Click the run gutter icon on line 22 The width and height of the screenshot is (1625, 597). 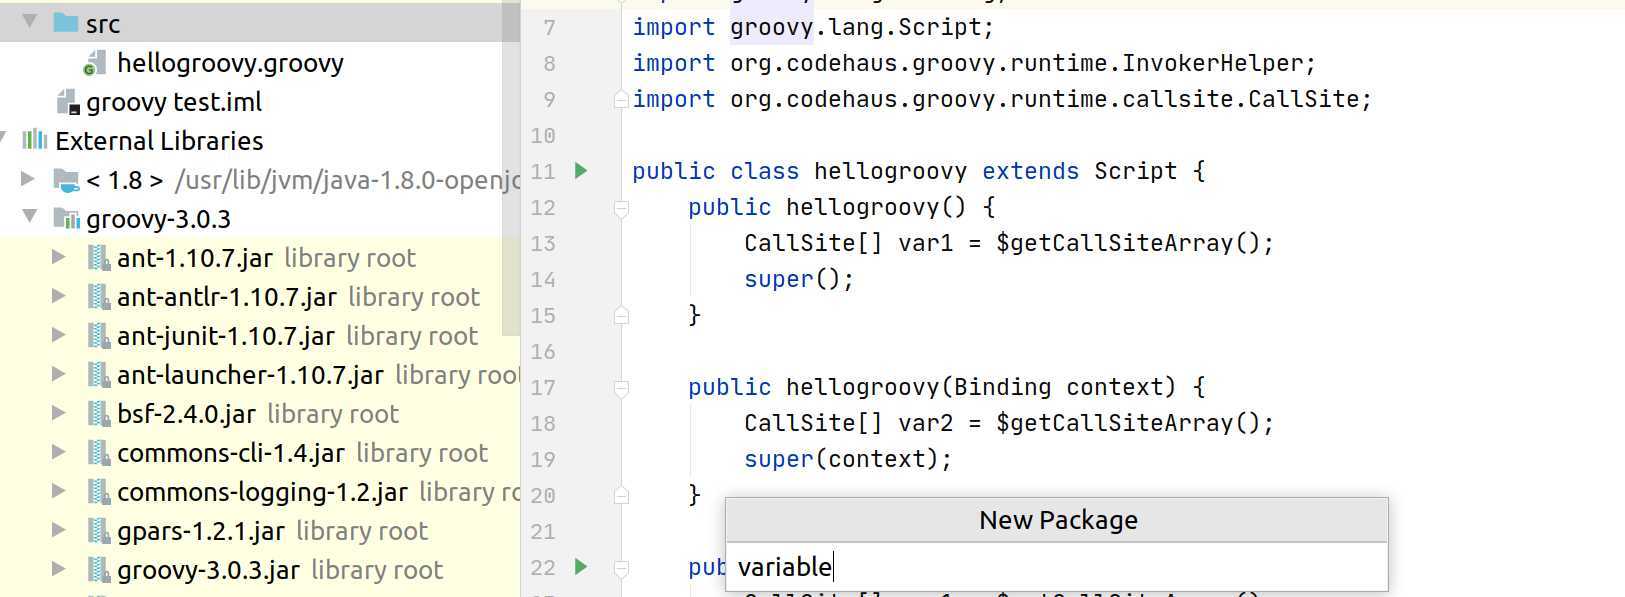pyautogui.click(x=581, y=567)
